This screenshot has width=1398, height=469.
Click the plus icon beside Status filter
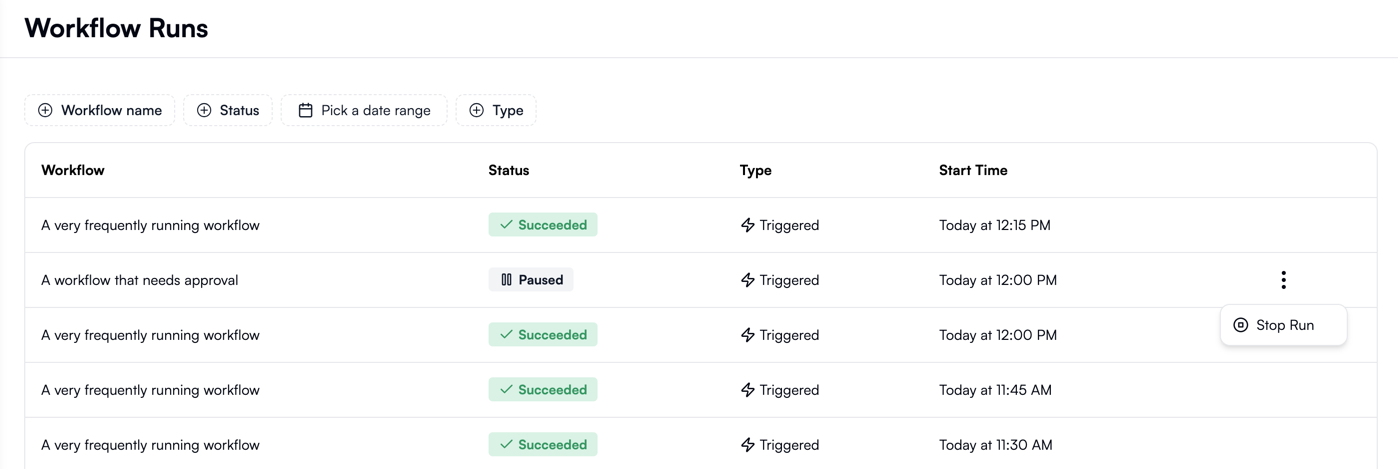204,110
